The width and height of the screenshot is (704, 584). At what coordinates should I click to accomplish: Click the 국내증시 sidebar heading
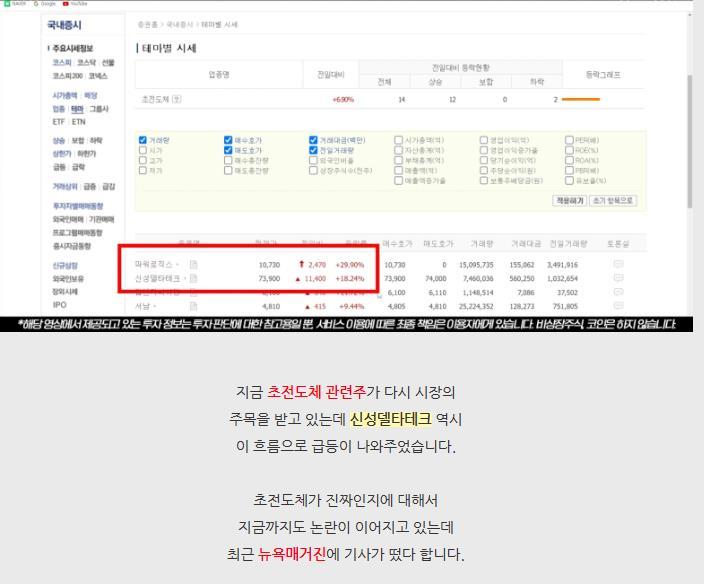[x=65, y=26]
